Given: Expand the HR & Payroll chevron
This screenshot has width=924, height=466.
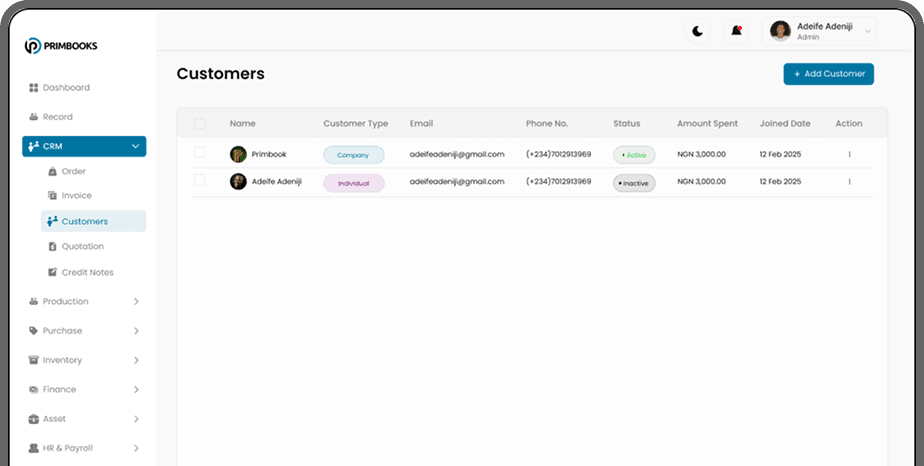Looking at the screenshot, I should coord(136,448).
